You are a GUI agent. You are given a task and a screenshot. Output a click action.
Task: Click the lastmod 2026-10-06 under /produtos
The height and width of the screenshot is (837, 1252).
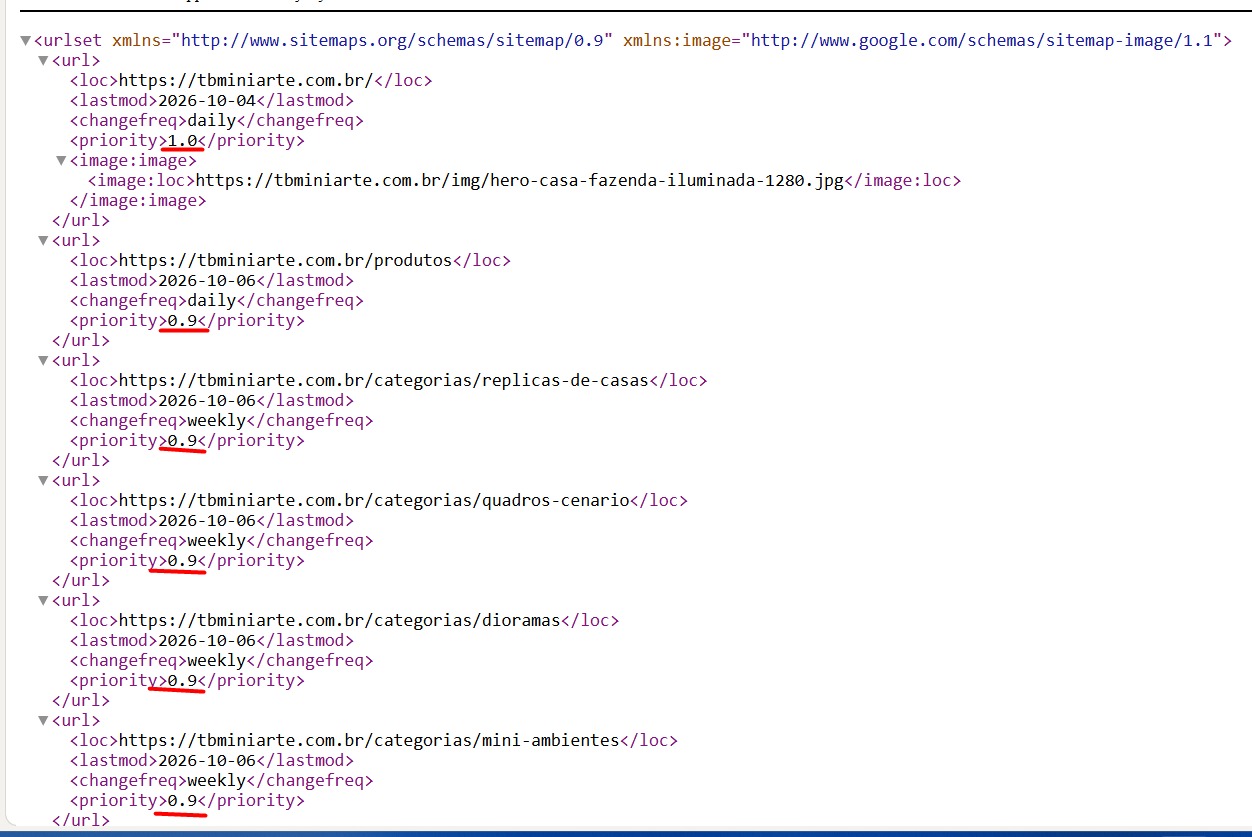(207, 280)
